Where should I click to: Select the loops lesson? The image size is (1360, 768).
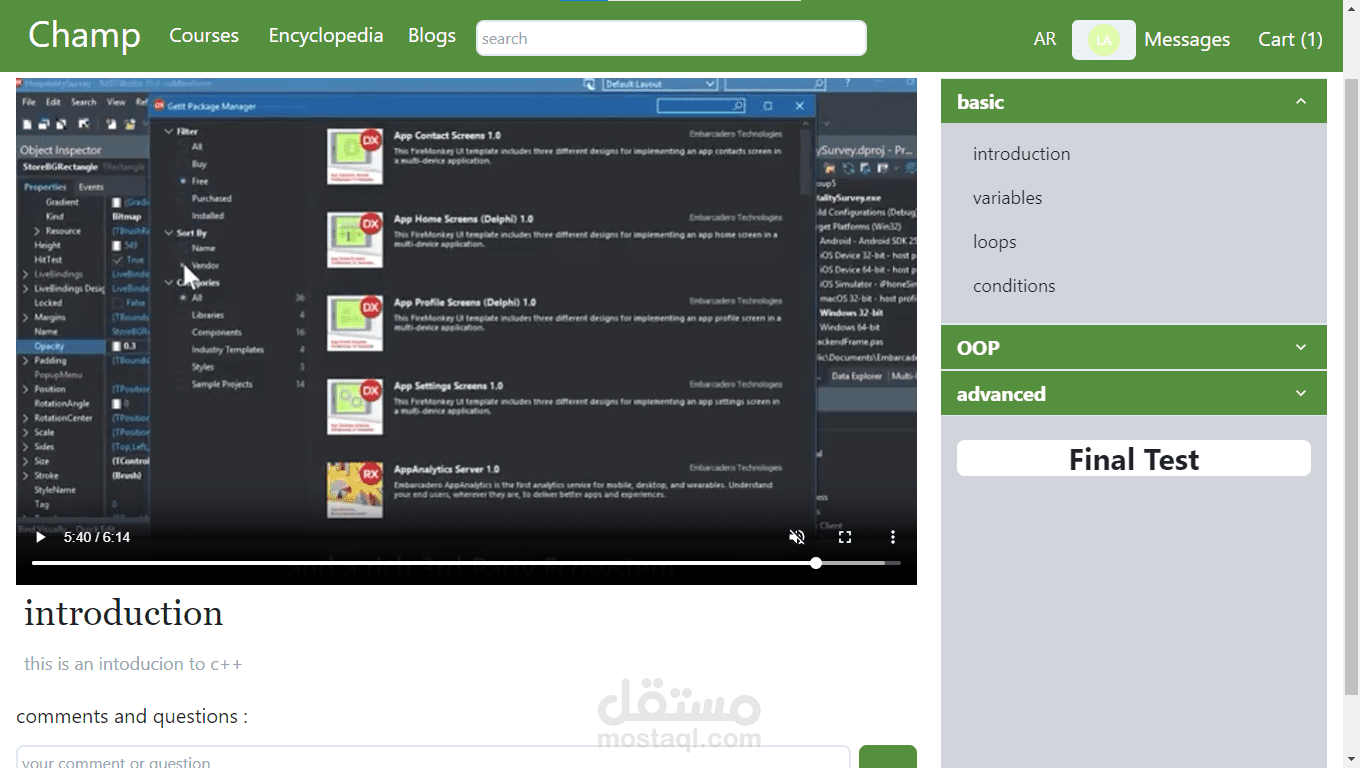(995, 242)
